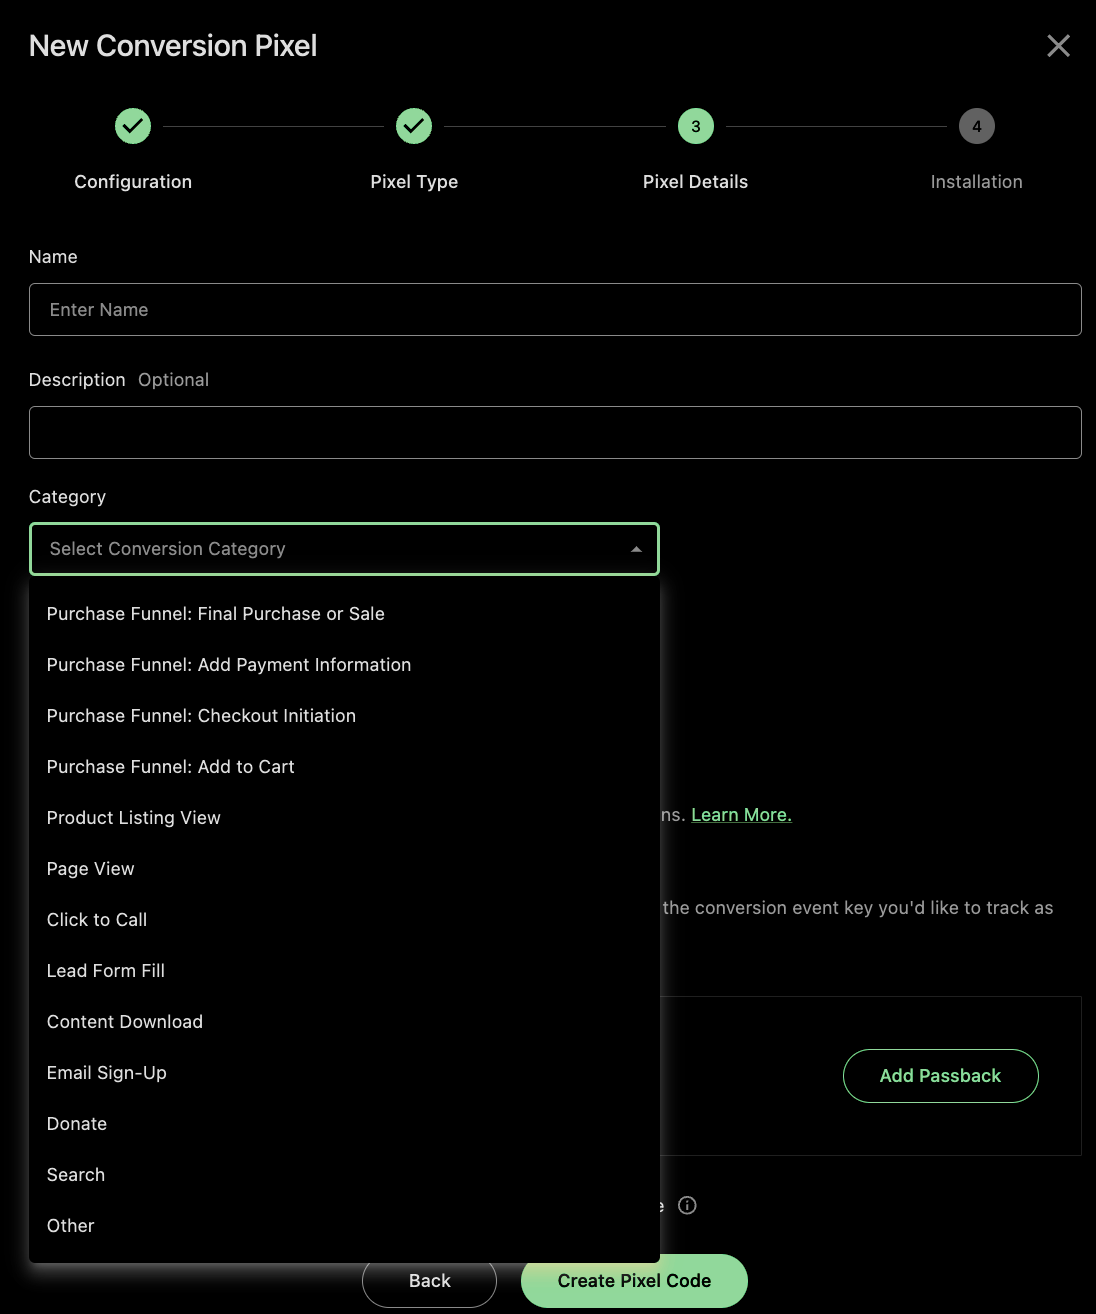Select Purchase Funnel: Add to Cart
The image size is (1096, 1314).
pyautogui.click(x=344, y=767)
